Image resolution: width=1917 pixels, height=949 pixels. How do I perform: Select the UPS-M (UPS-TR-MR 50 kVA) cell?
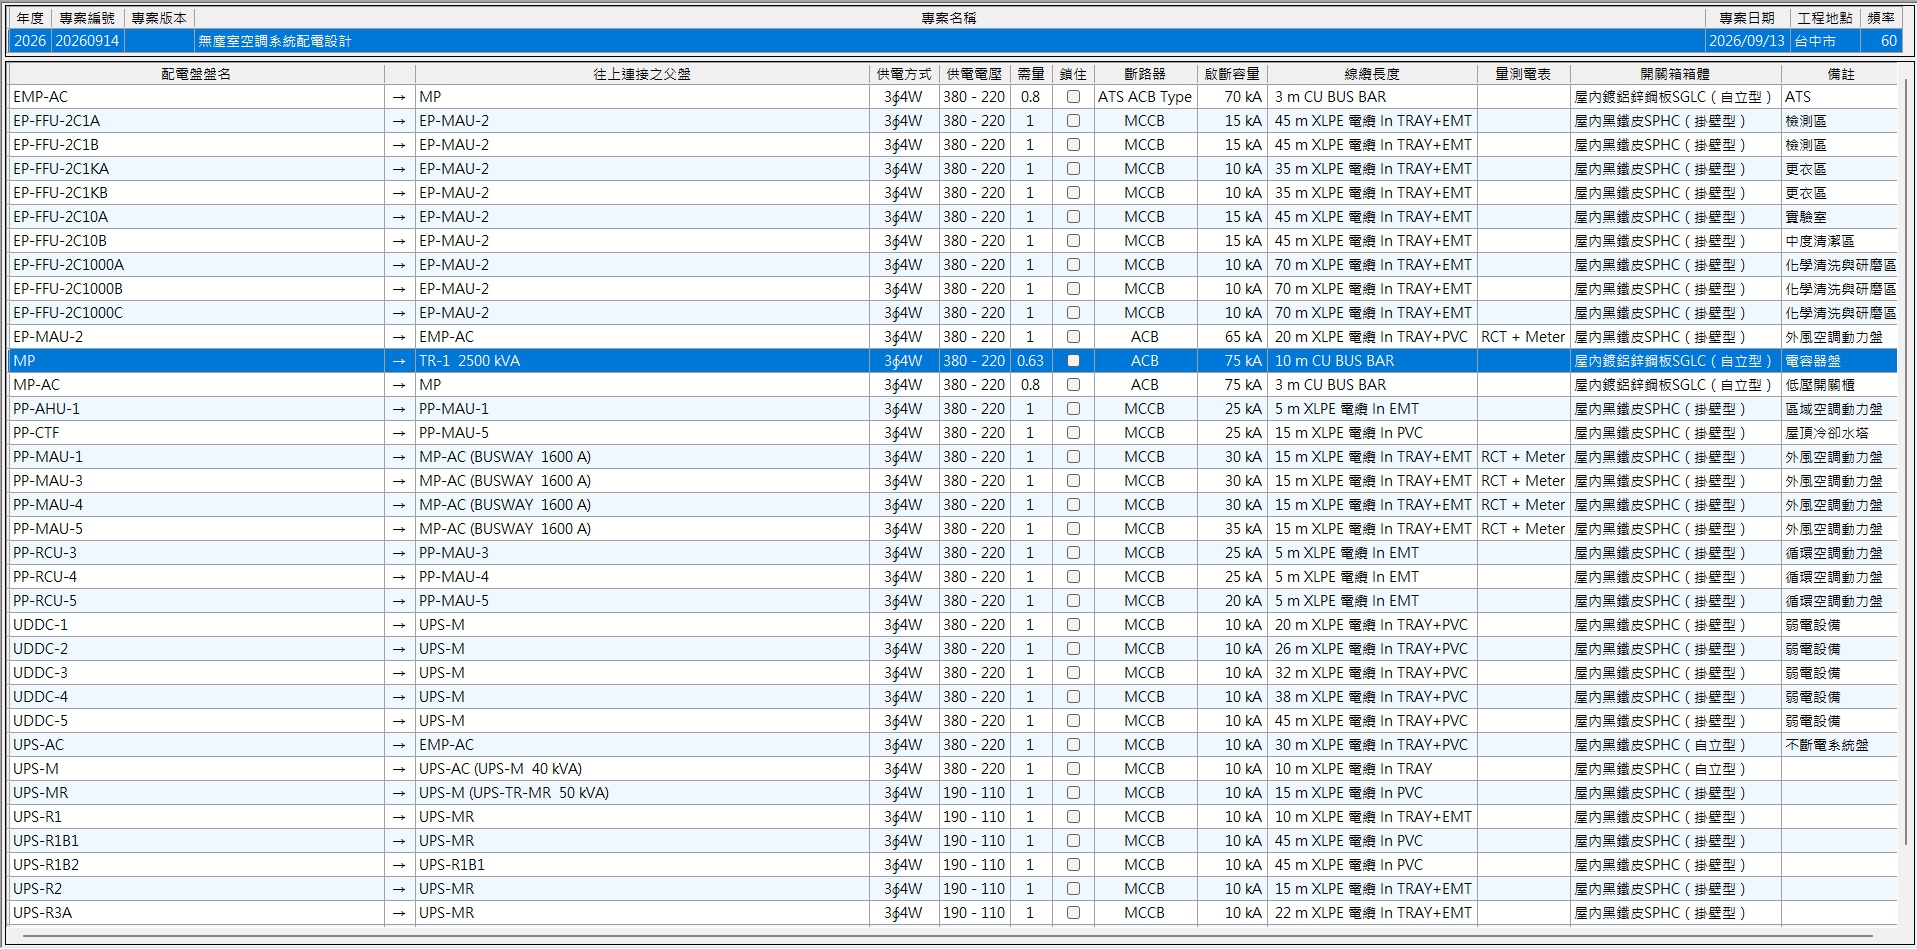point(642,793)
